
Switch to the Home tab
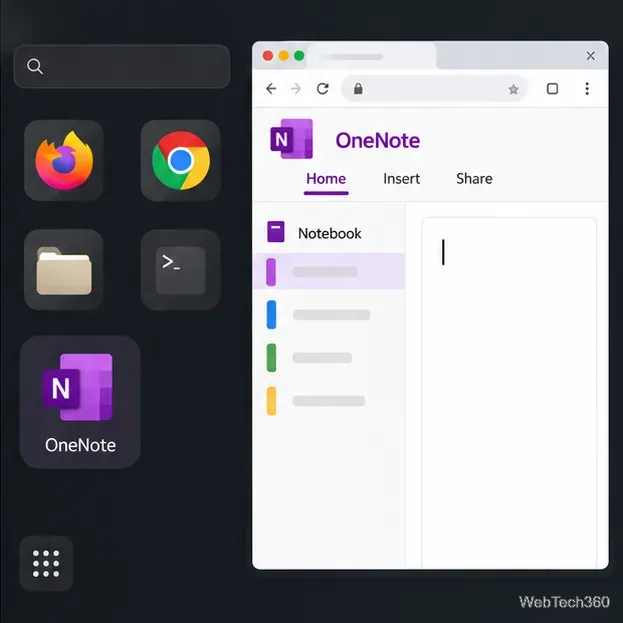[x=326, y=179]
